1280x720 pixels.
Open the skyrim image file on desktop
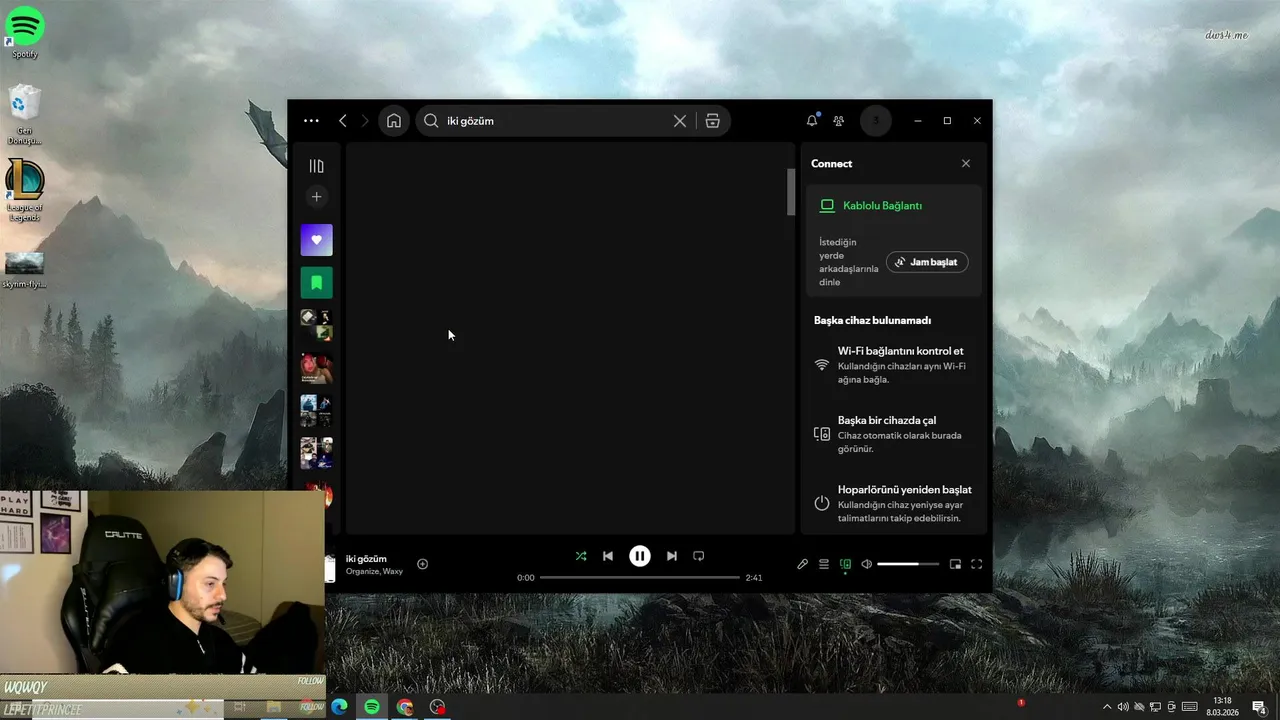(x=25, y=269)
